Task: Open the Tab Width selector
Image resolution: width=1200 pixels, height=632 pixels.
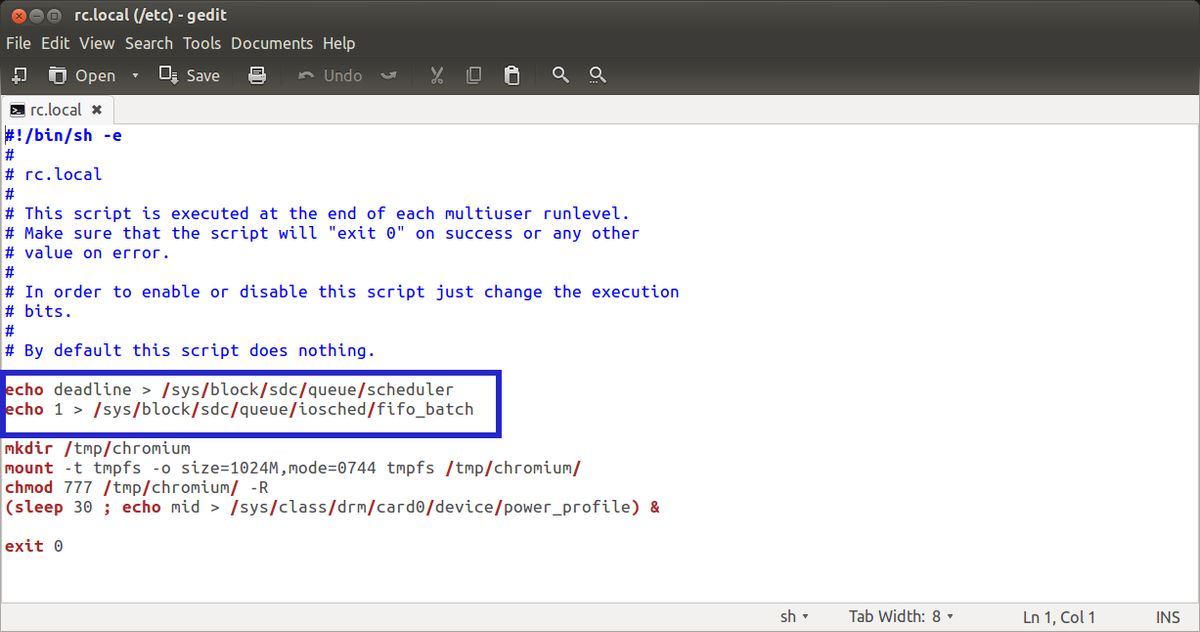Action: [x=900, y=617]
